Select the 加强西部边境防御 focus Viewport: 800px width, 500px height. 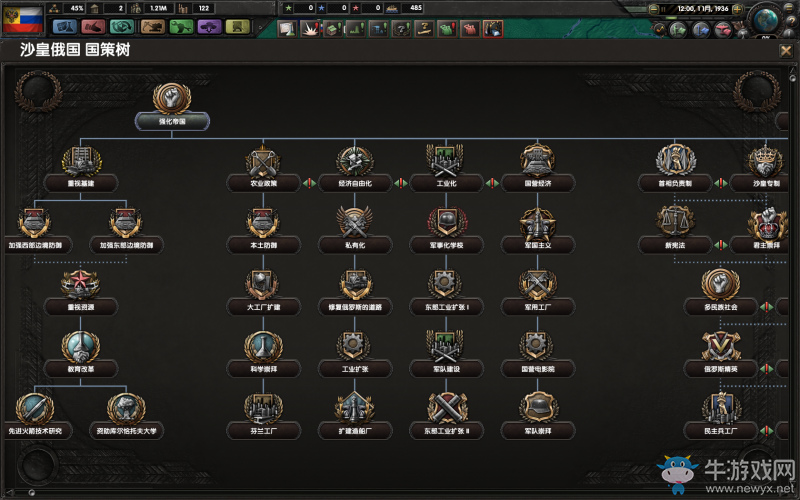pyautogui.click(x=35, y=245)
